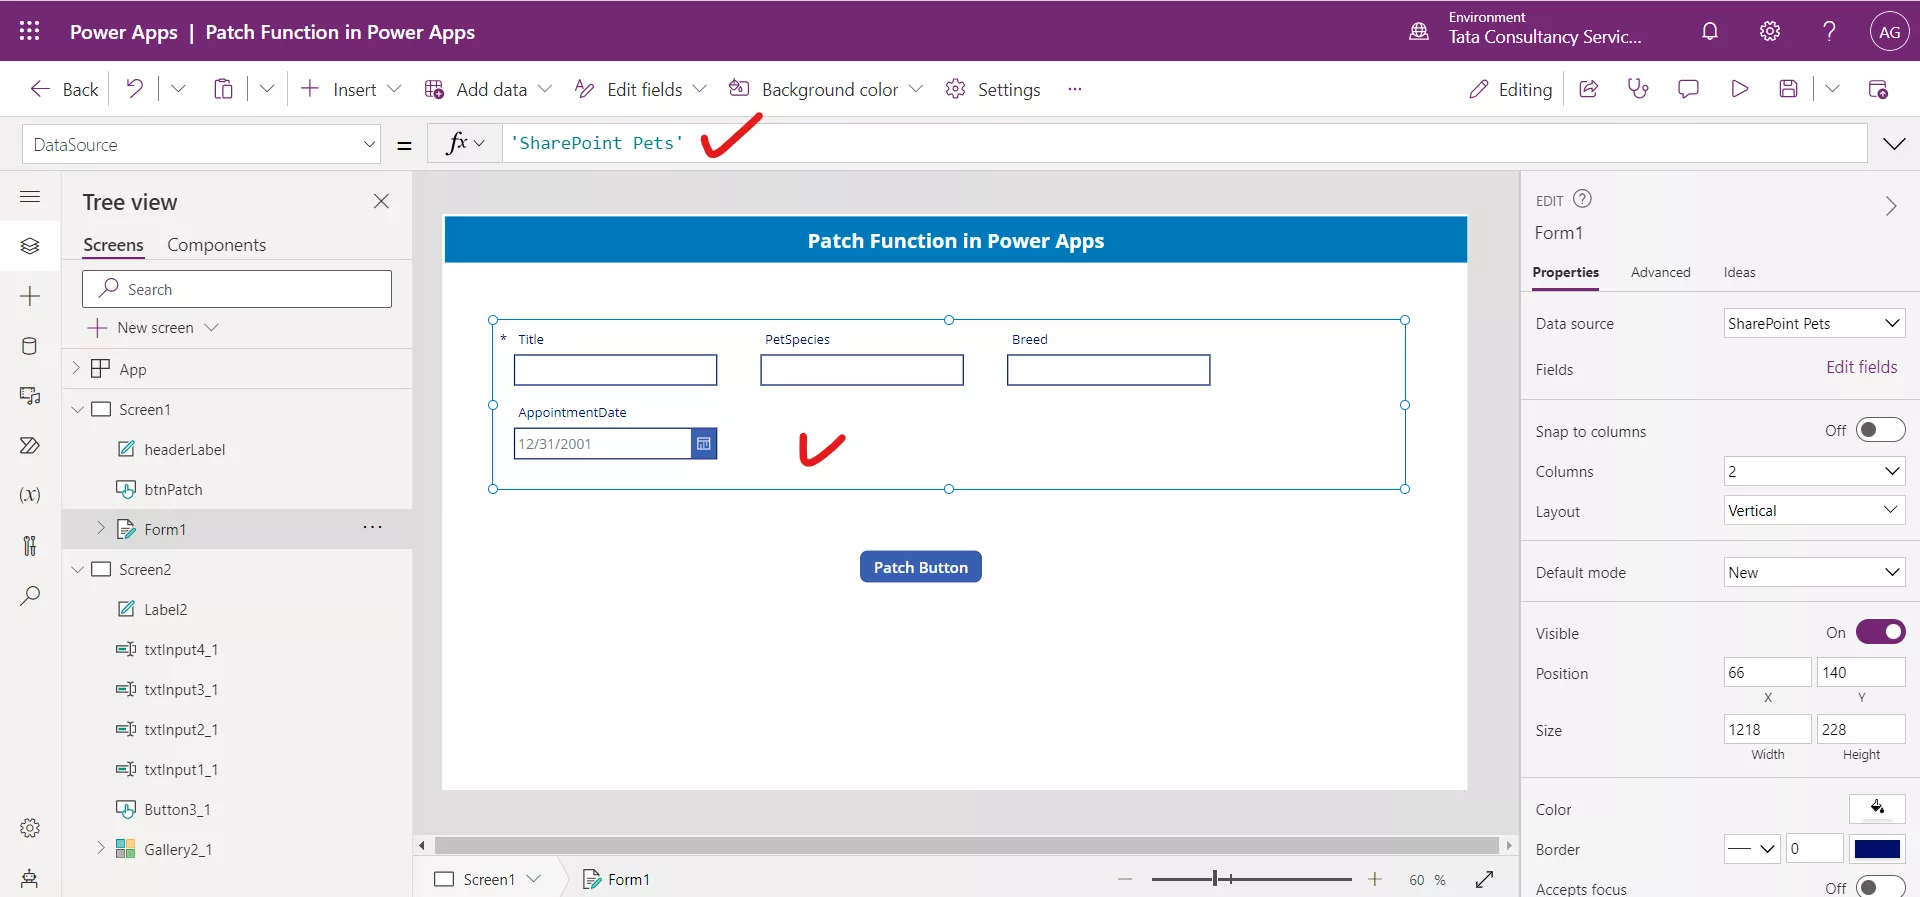Open the Editing mode button
The image size is (1920, 897).
click(1511, 89)
